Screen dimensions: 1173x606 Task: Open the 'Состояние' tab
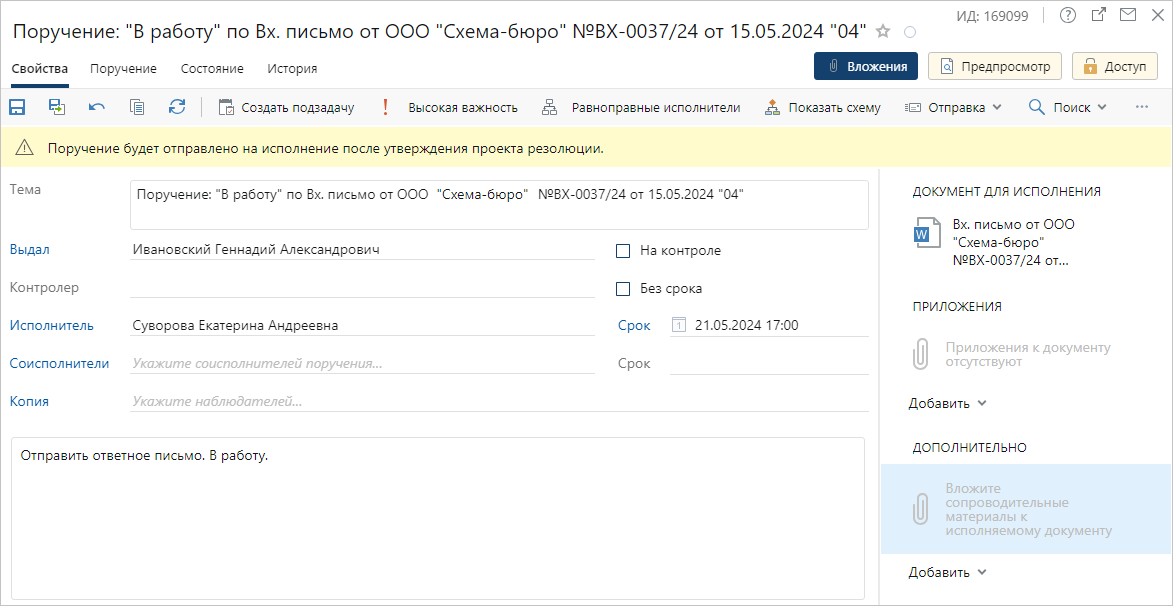tap(212, 69)
